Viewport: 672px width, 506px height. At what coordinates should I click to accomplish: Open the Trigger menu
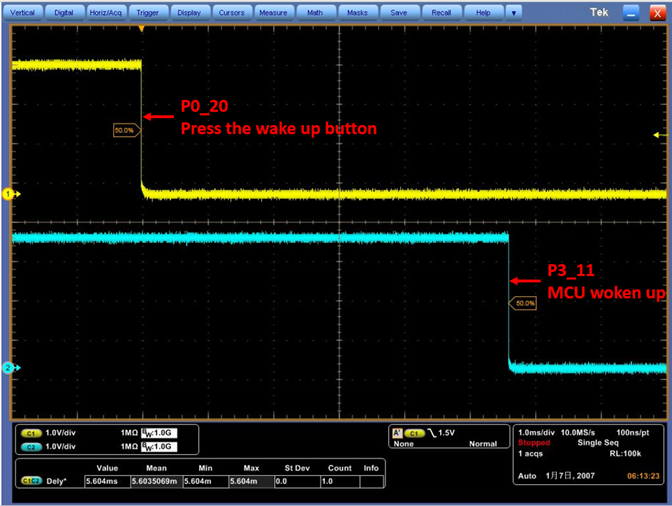click(147, 13)
